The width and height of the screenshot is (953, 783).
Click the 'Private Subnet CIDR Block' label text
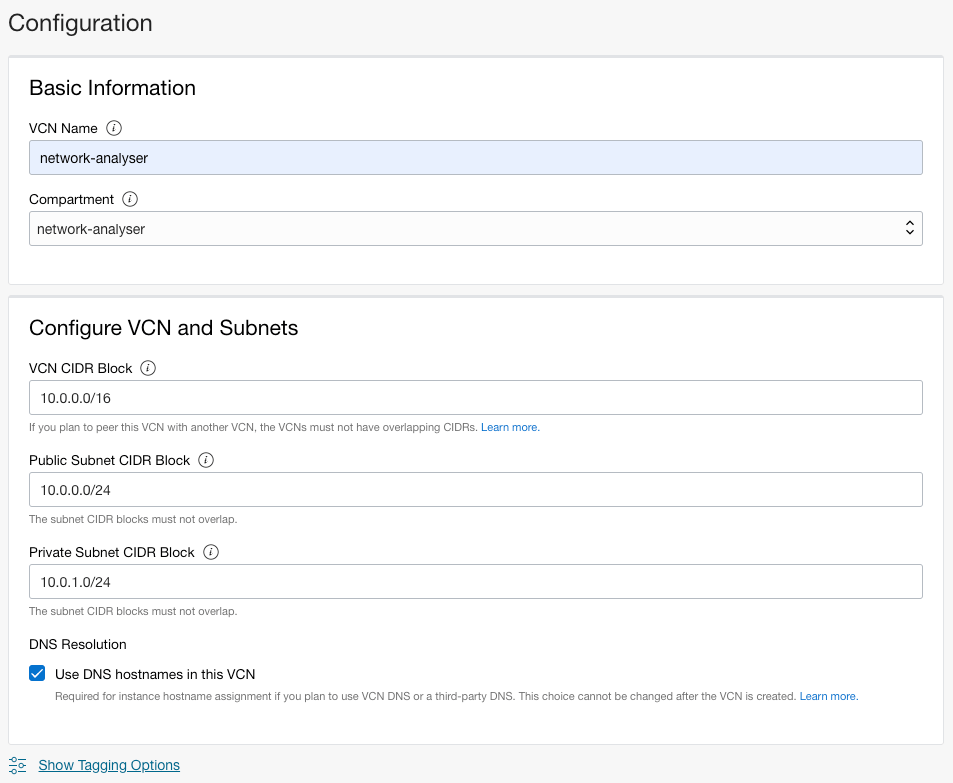coord(110,552)
